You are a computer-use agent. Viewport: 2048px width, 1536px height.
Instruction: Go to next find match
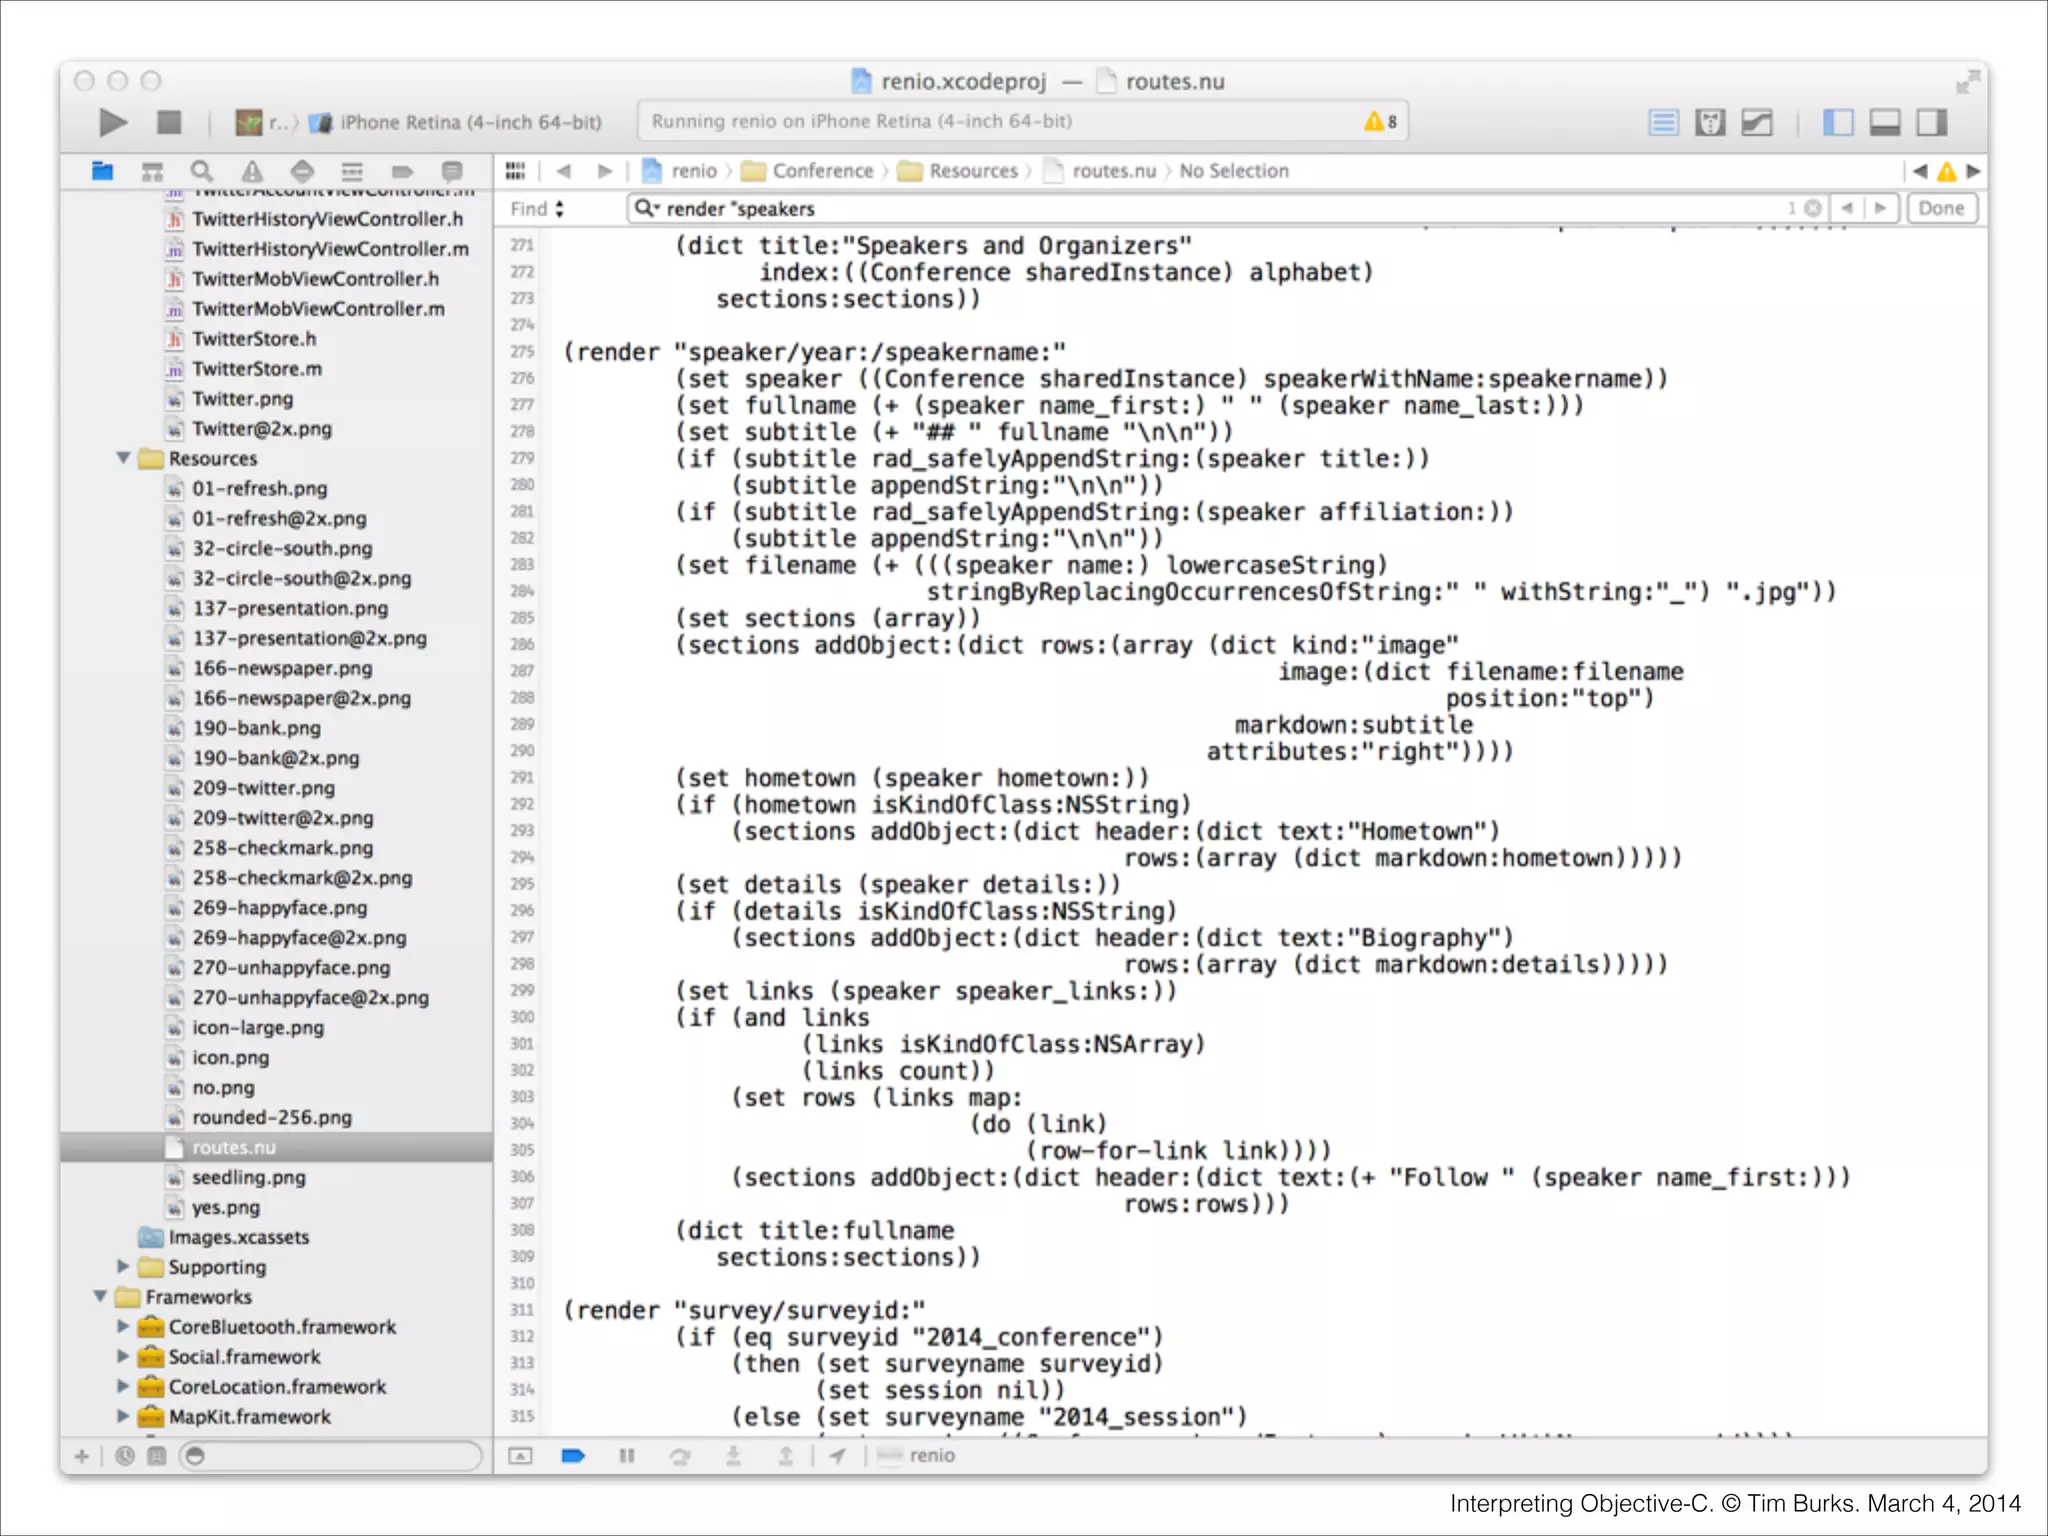pos(1880,208)
